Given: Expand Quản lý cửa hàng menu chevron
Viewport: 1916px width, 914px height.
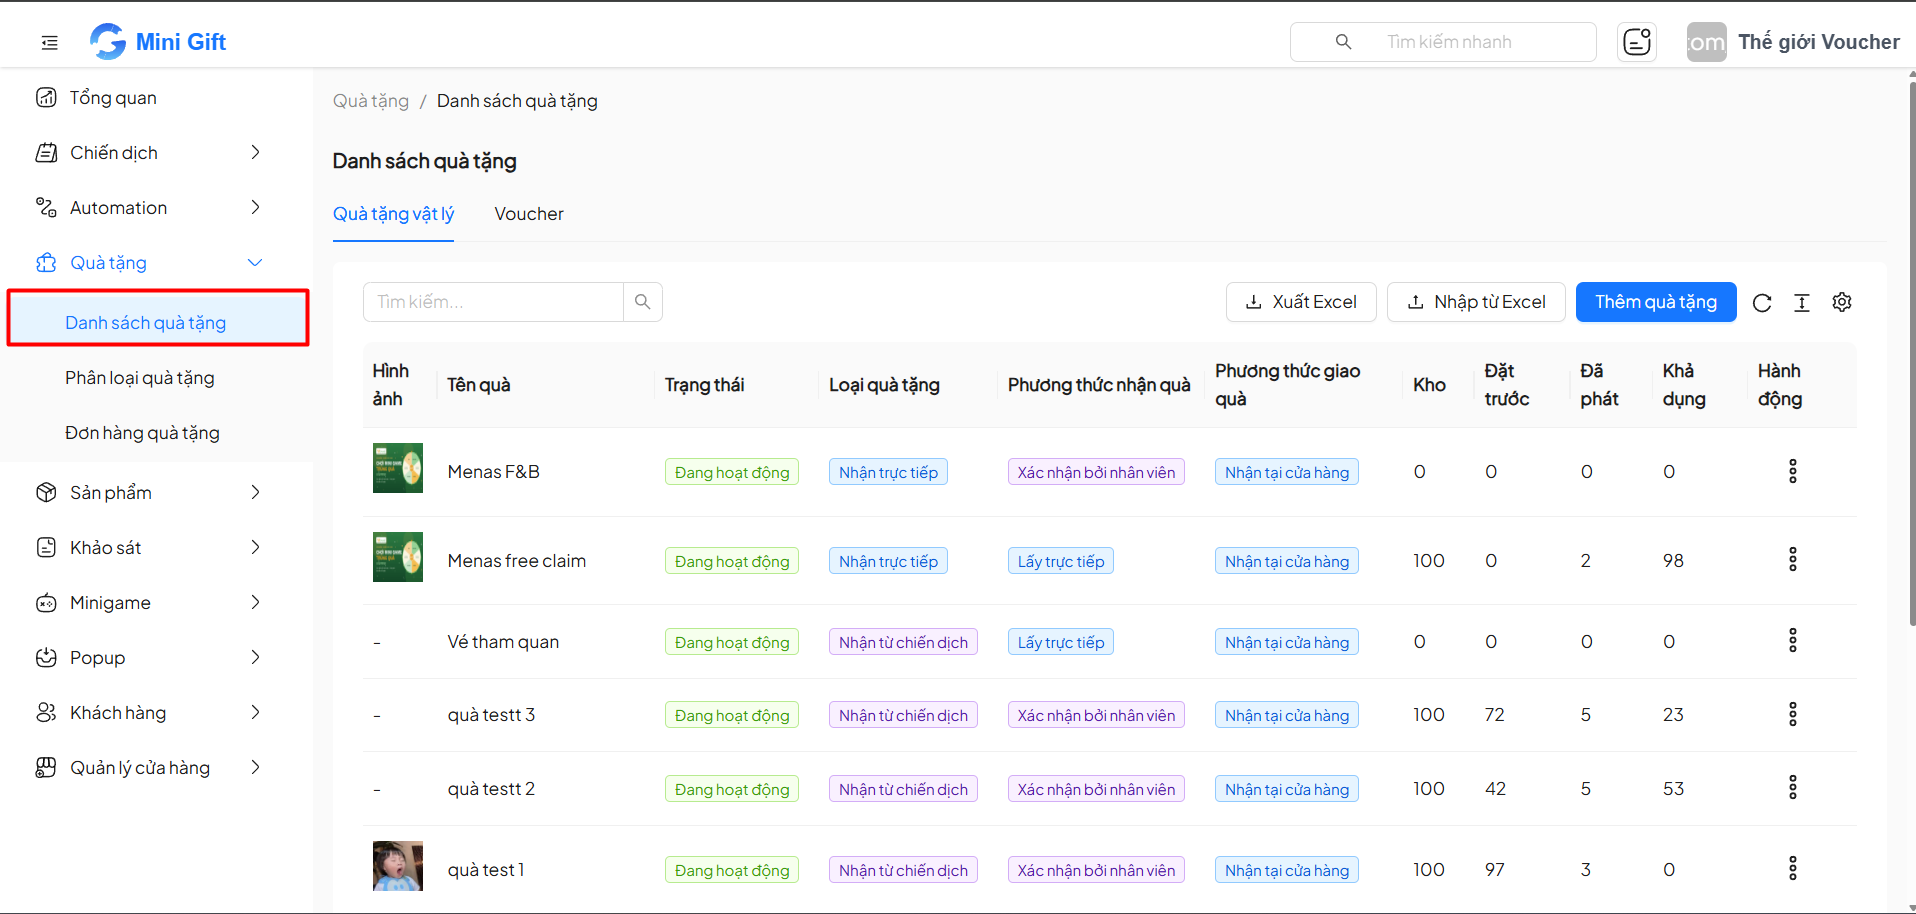Looking at the screenshot, I should [256, 767].
